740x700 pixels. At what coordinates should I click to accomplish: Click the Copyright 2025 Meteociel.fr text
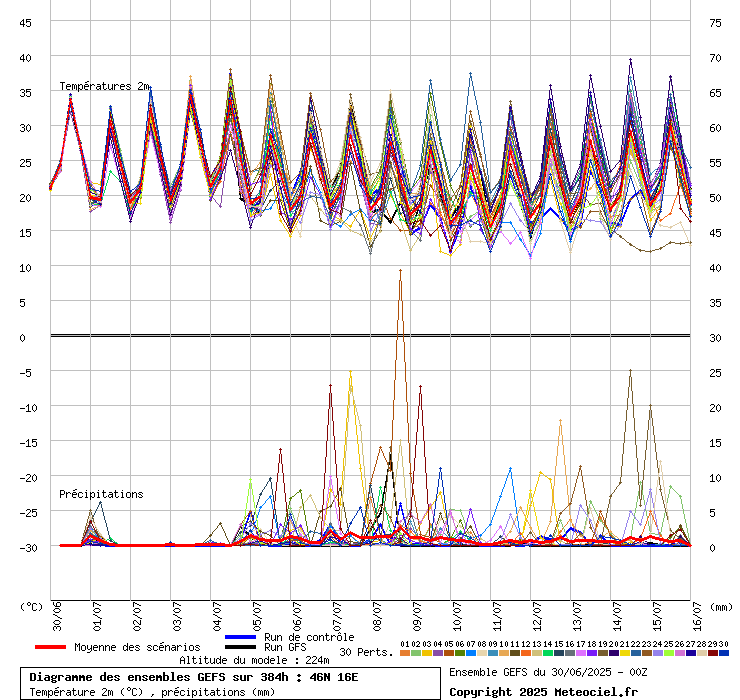click(543, 691)
